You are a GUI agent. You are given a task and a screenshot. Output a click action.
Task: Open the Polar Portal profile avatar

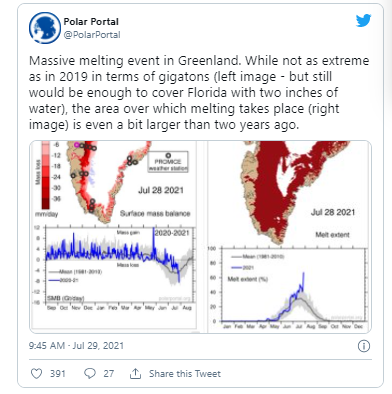point(45,28)
